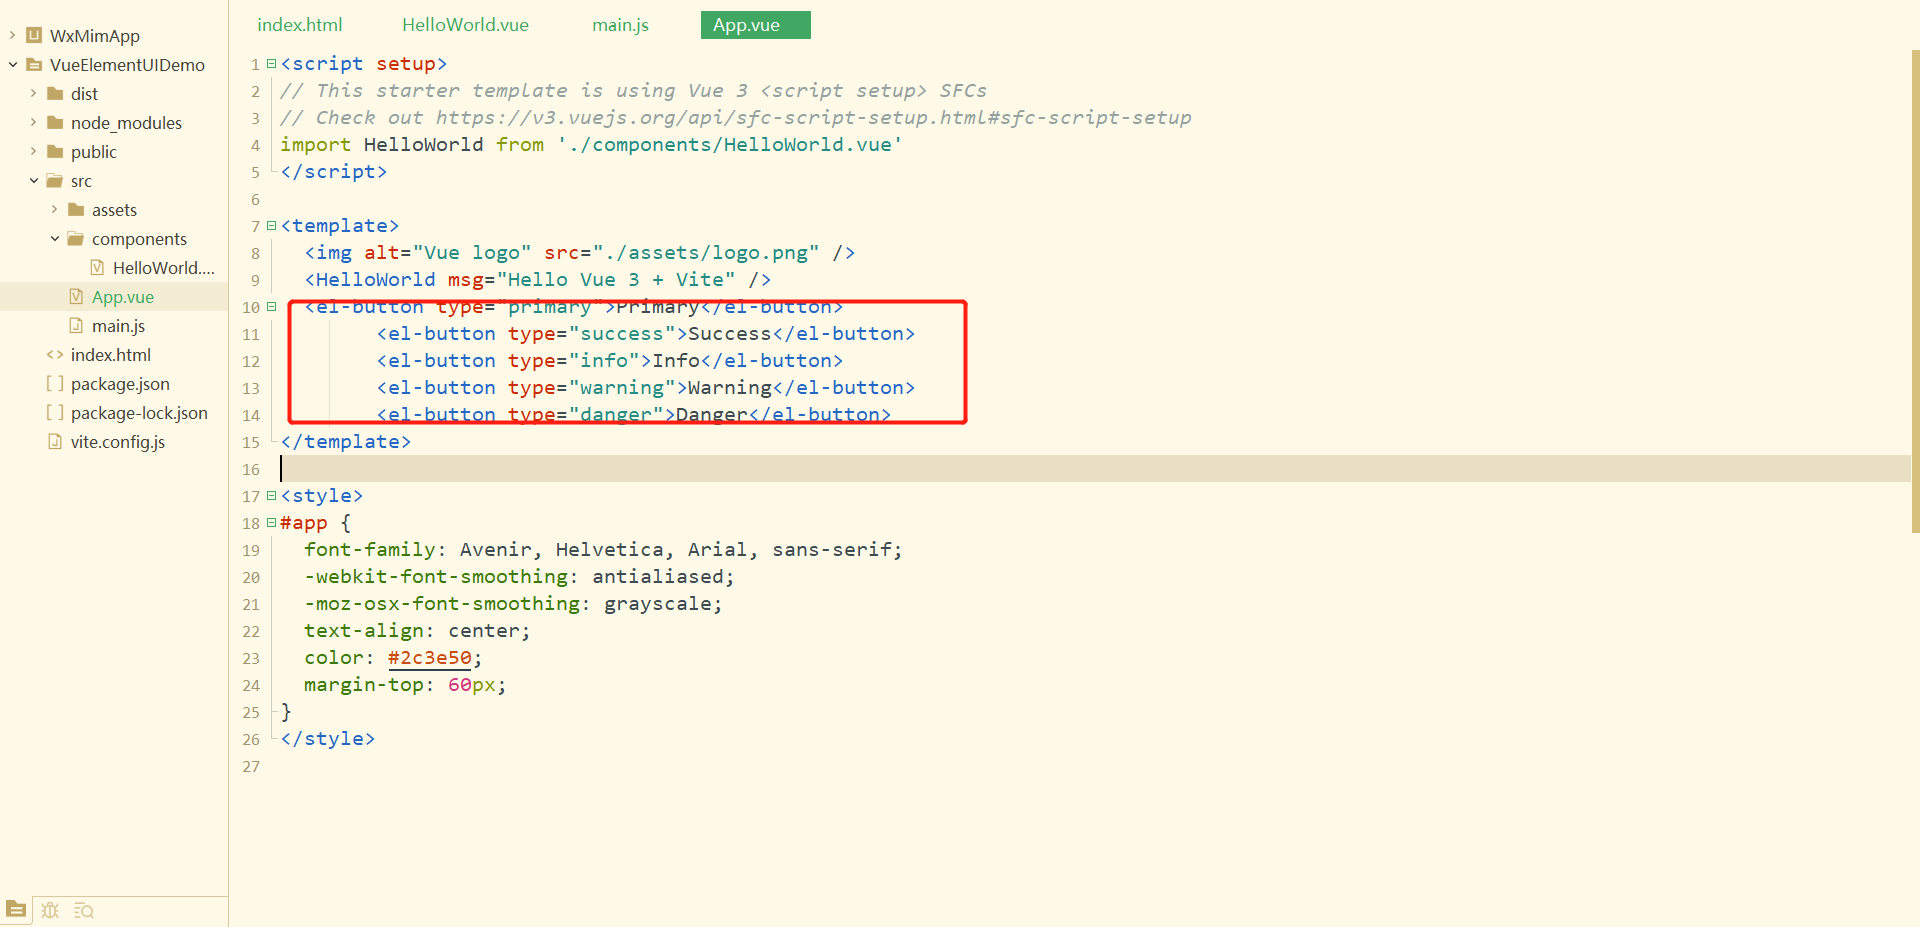Click the line number 16 in gutter

(250, 469)
